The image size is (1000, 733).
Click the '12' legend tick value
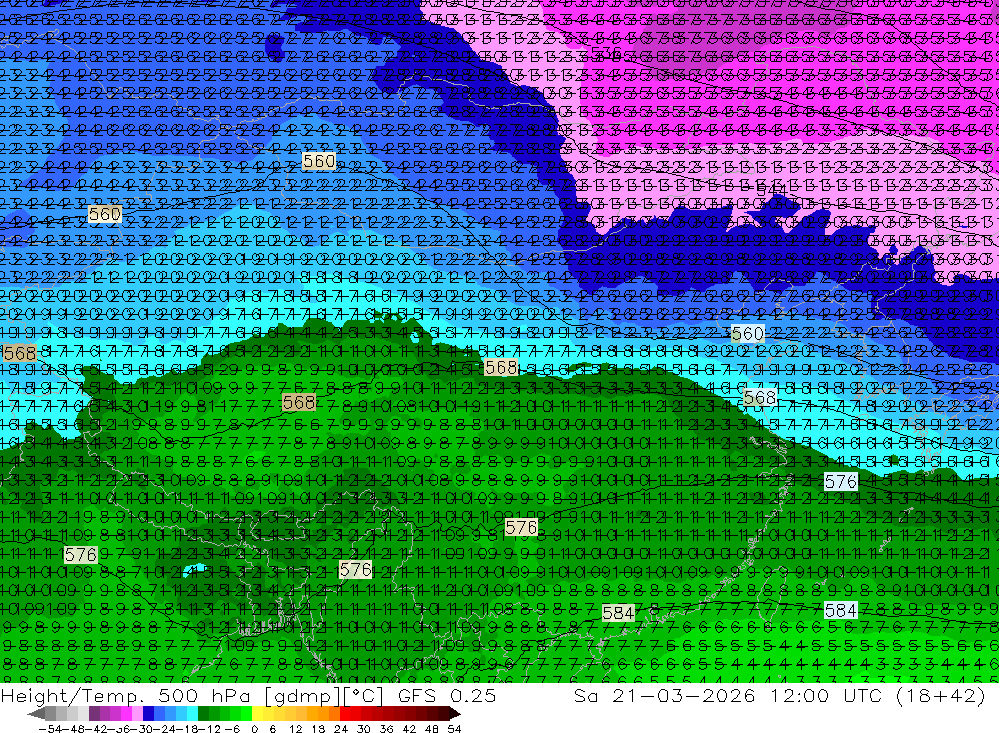pyautogui.click(x=297, y=729)
